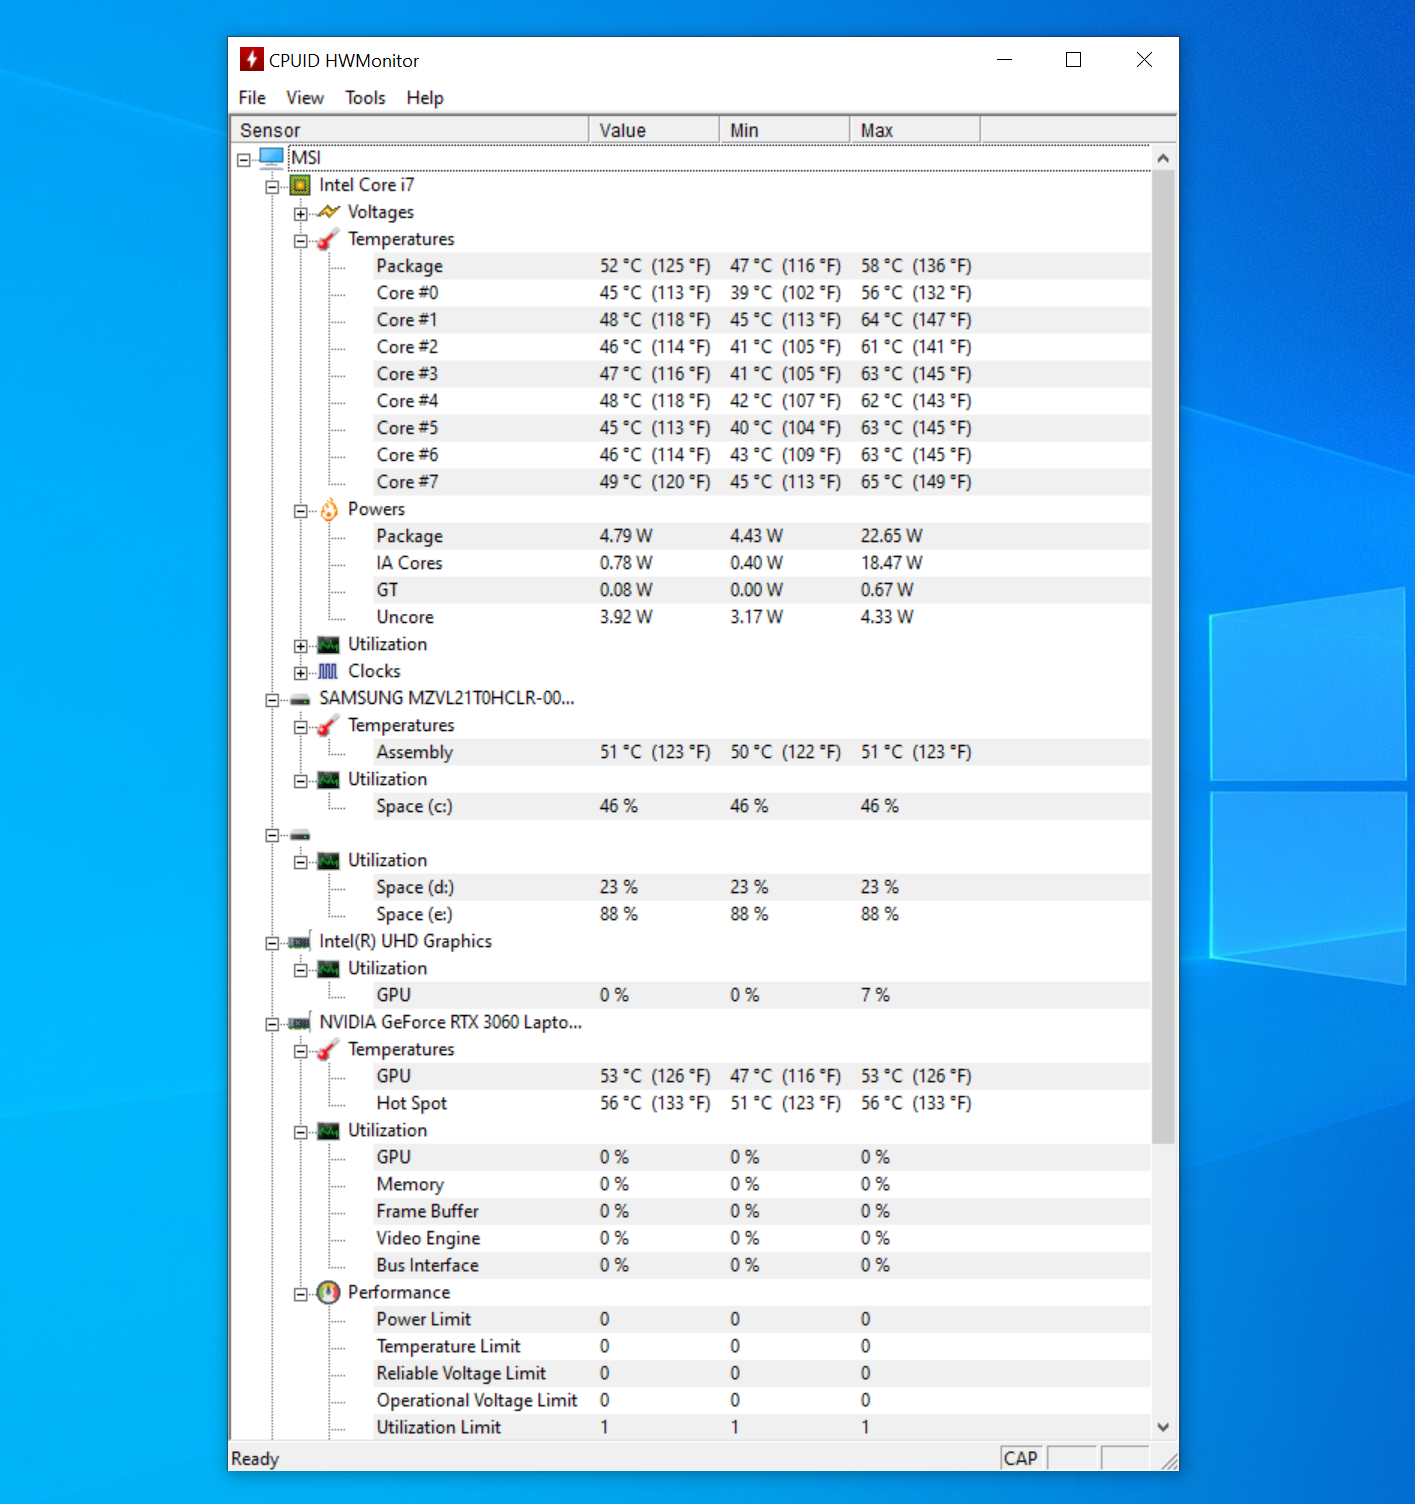Click the MSI computer monitor icon

click(271, 157)
